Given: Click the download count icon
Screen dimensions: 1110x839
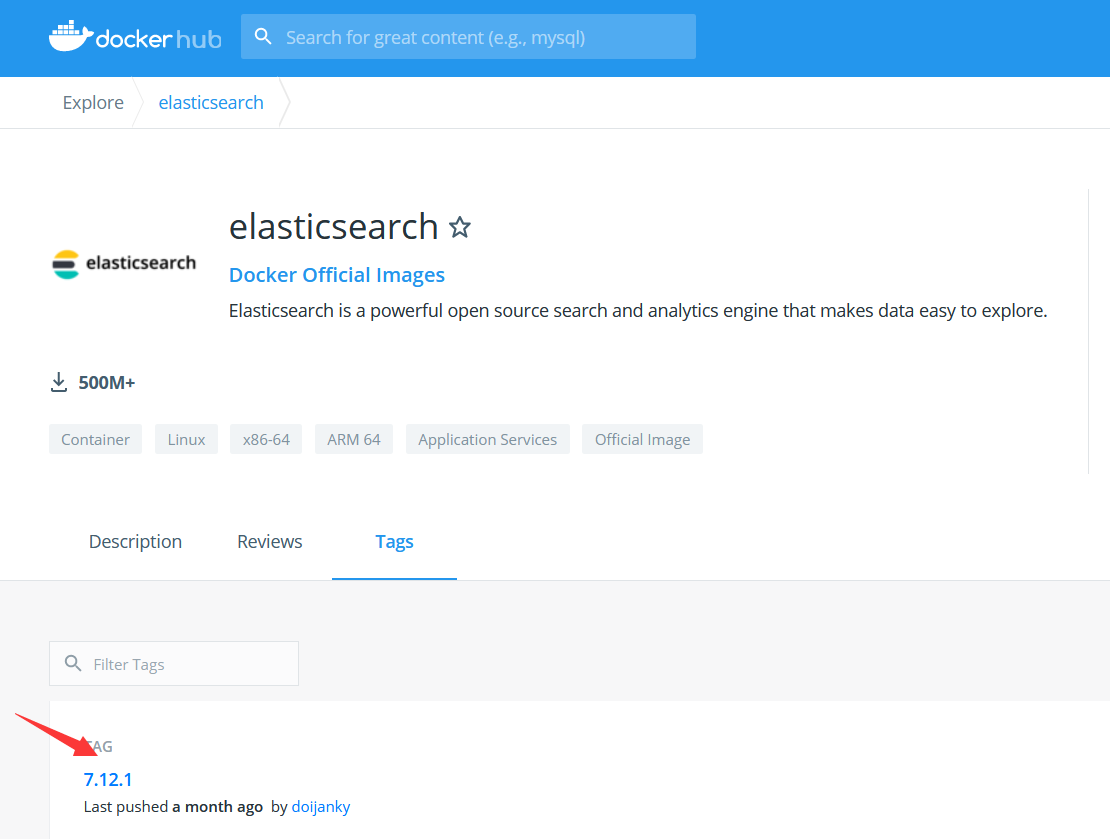Looking at the screenshot, I should click(59, 382).
